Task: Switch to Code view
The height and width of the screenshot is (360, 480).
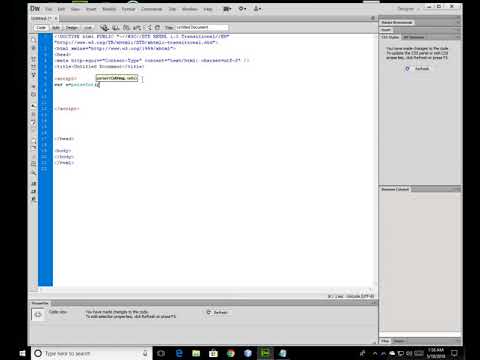Action: click(x=41, y=28)
